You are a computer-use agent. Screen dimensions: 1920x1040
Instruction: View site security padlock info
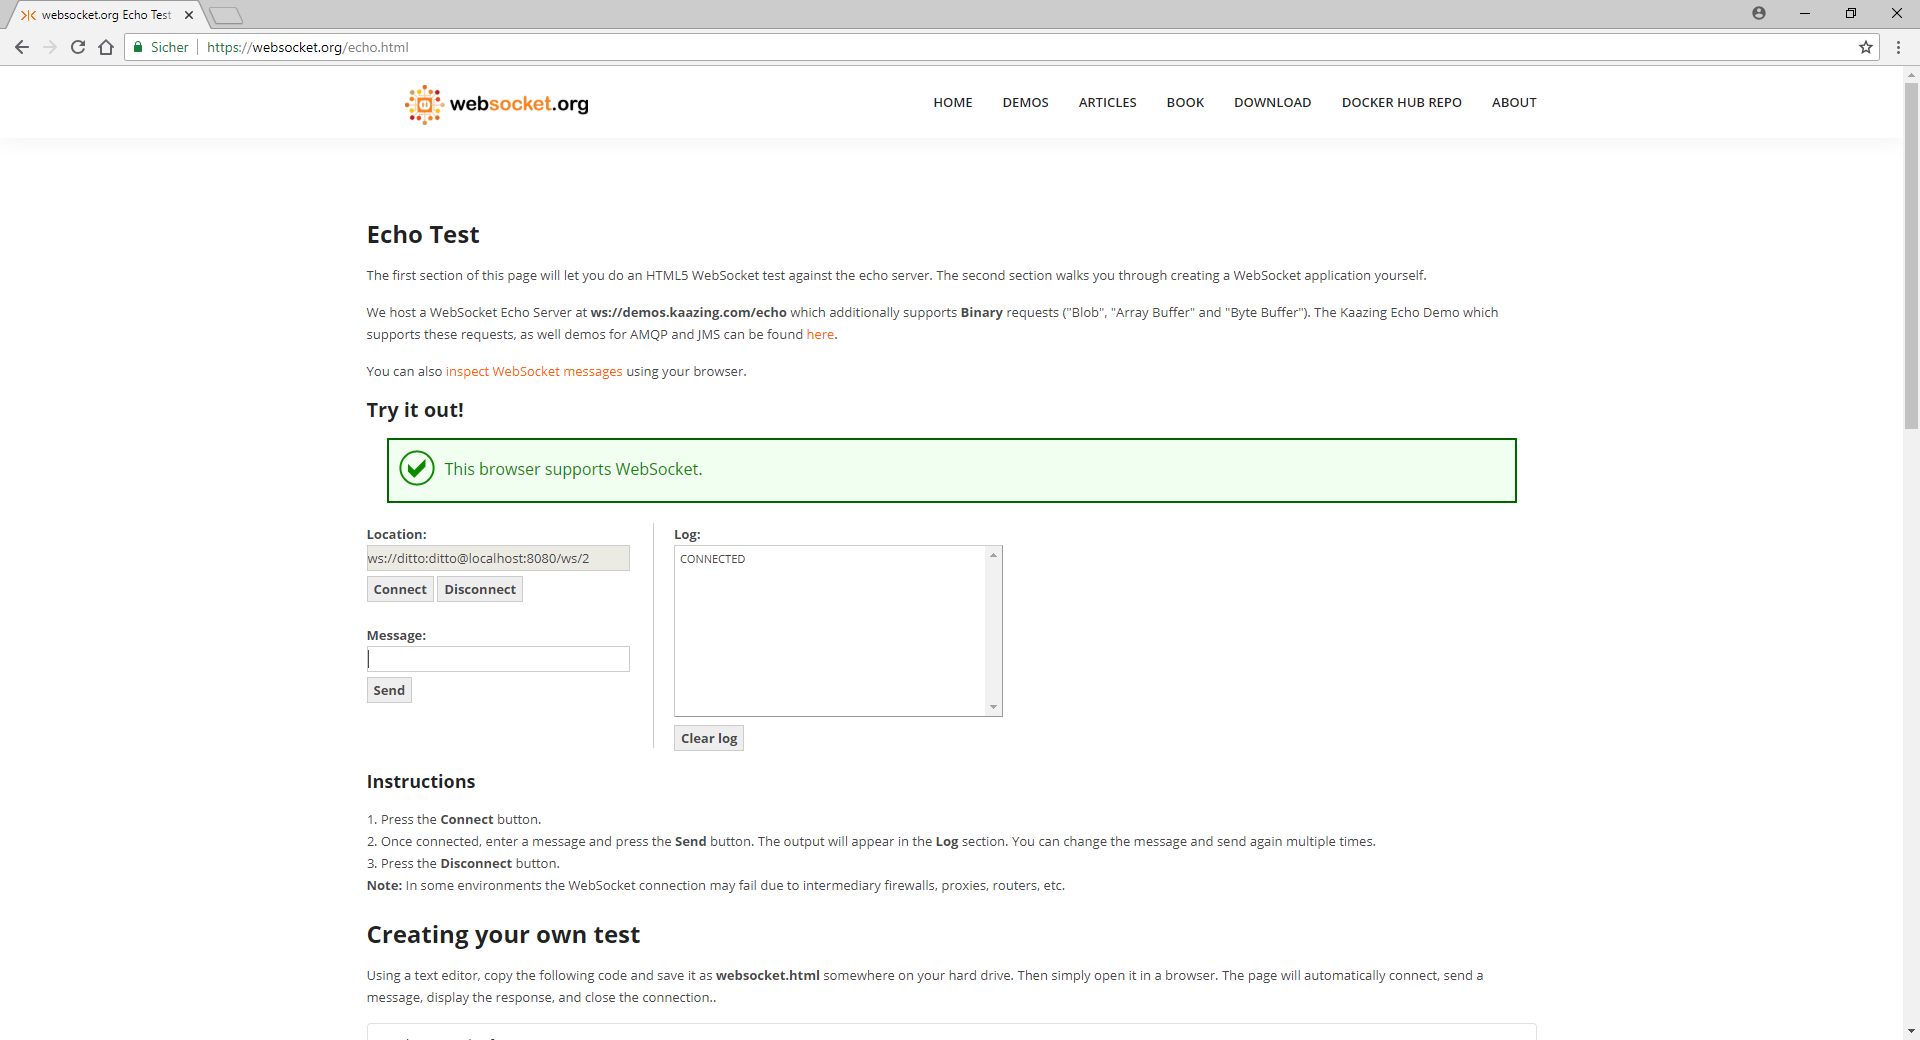click(139, 47)
